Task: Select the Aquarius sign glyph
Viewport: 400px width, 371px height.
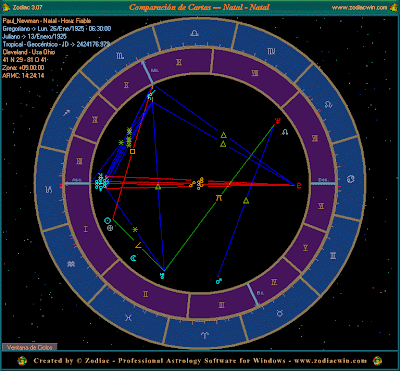Action: click(71, 264)
